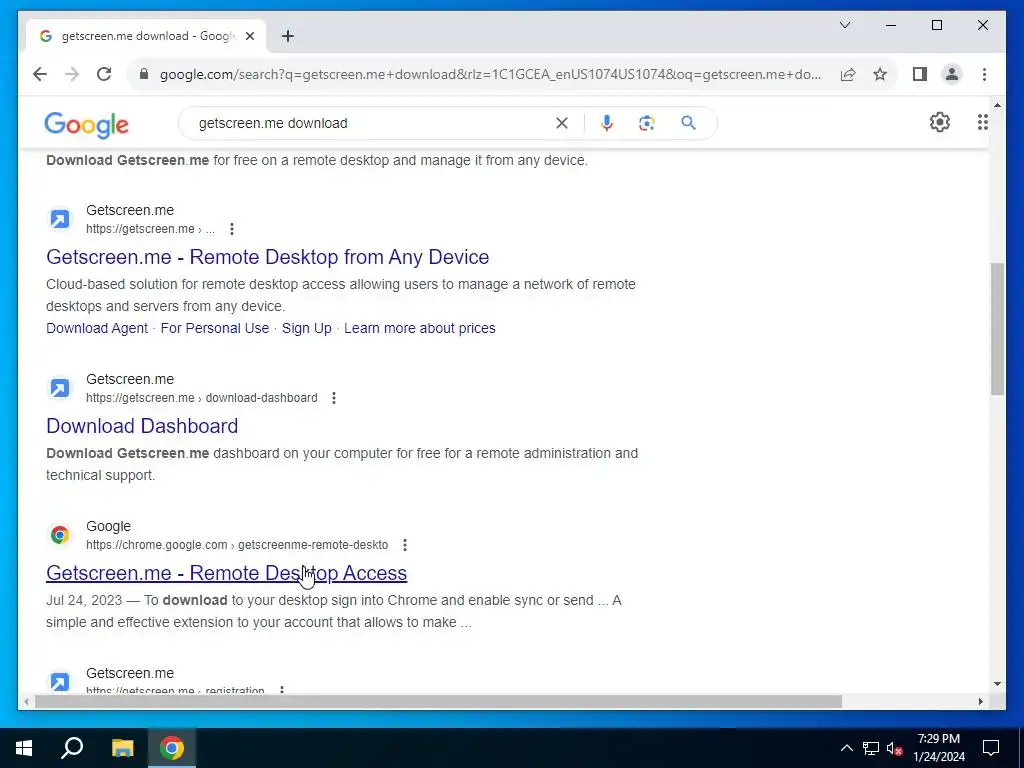
Task: Open File Explorer from the taskbar
Action: click(x=122, y=748)
